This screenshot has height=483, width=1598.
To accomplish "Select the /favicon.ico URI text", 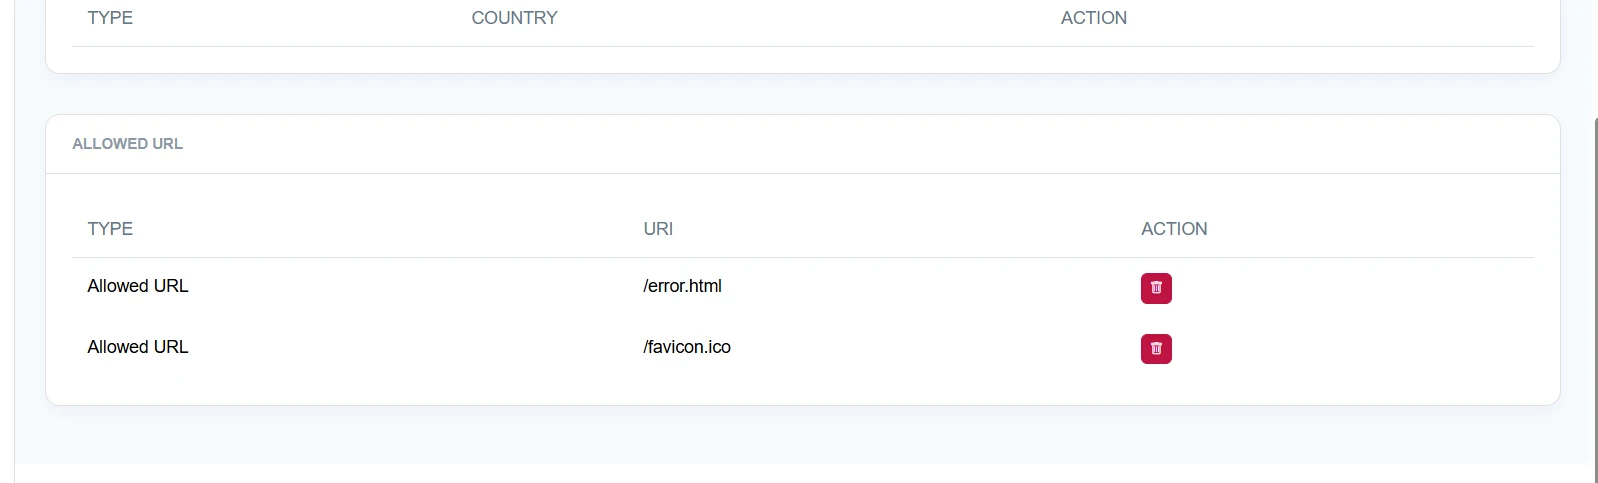I will (687, 347).
